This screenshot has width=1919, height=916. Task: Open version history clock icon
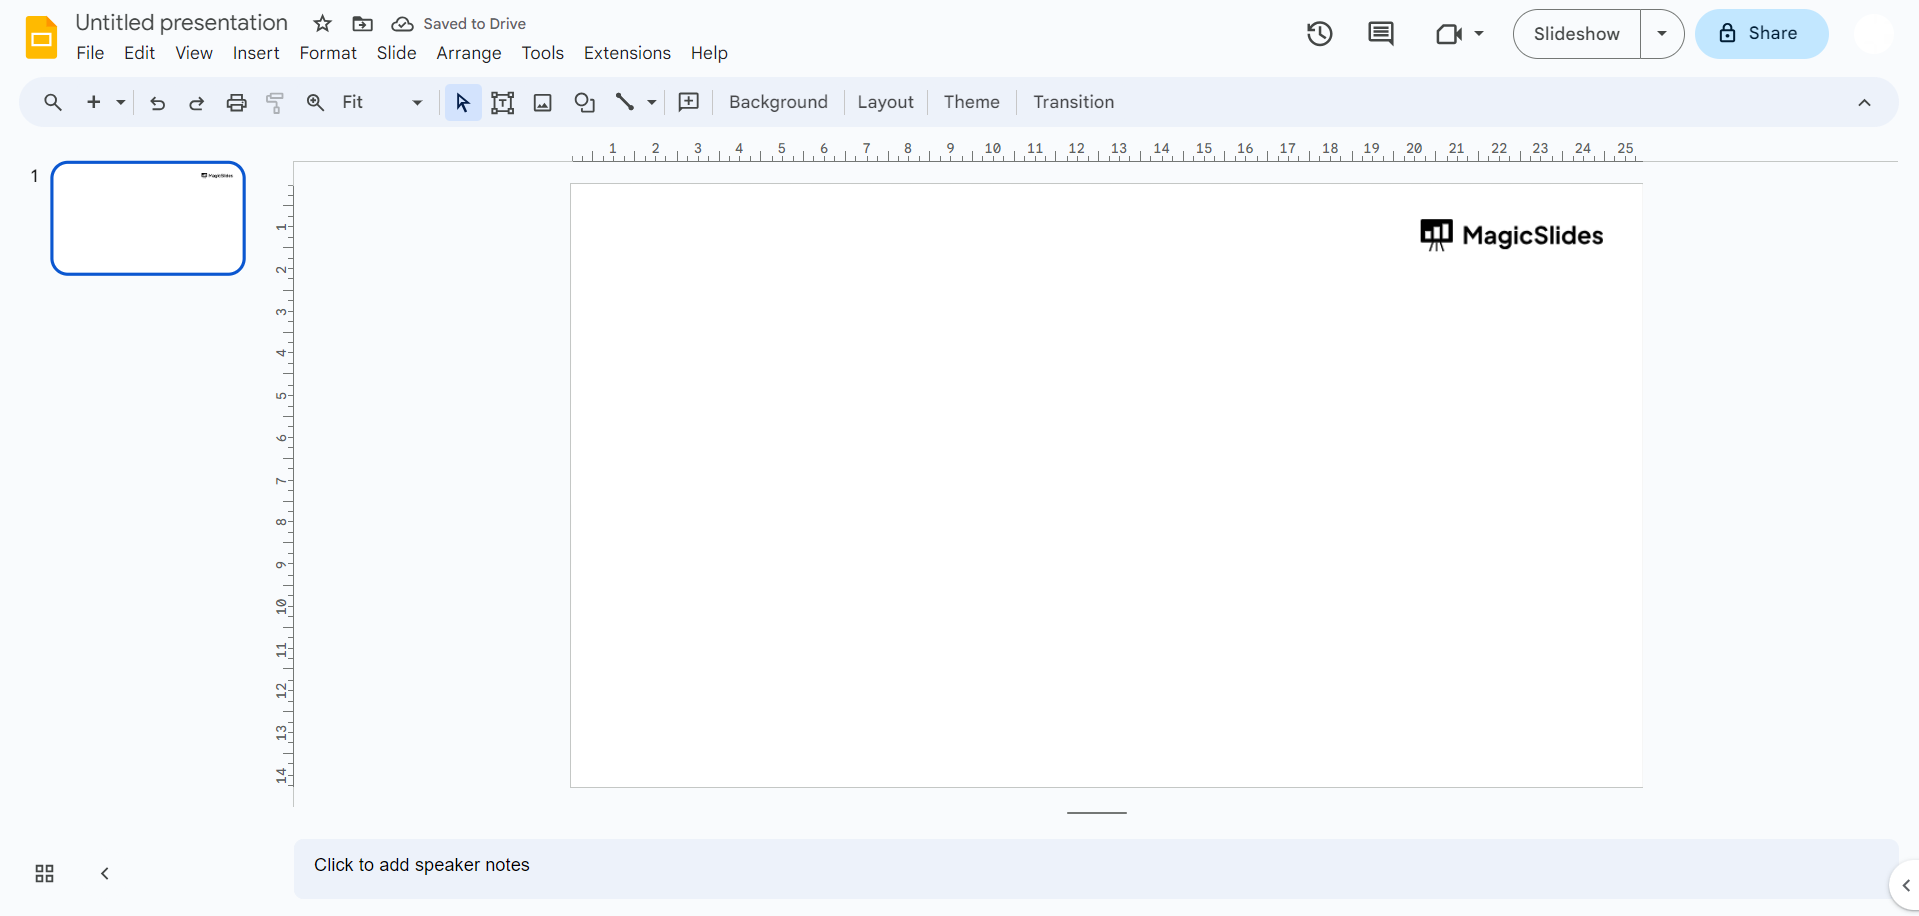(1319, 34)
